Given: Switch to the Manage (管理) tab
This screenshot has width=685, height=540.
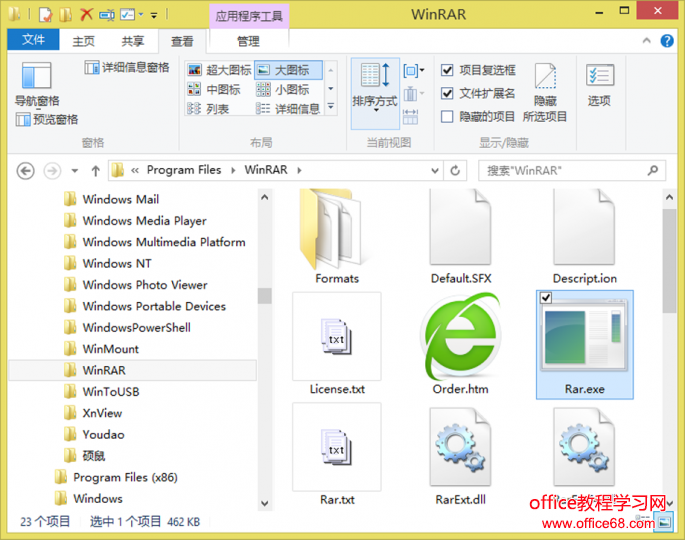Looking at the screenshot, I should tap(248, 41).
